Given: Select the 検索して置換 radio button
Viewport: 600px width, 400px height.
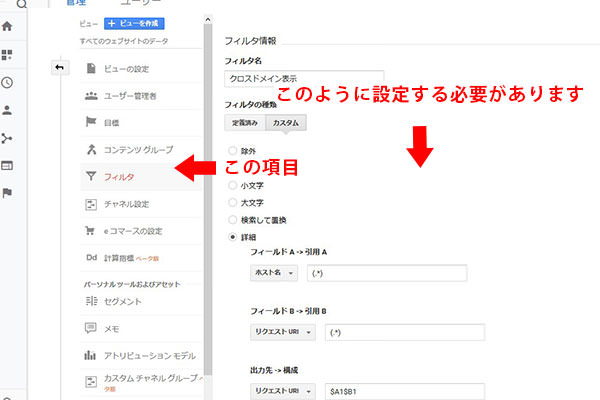Looking at the screenshot, I should [234, 219].
